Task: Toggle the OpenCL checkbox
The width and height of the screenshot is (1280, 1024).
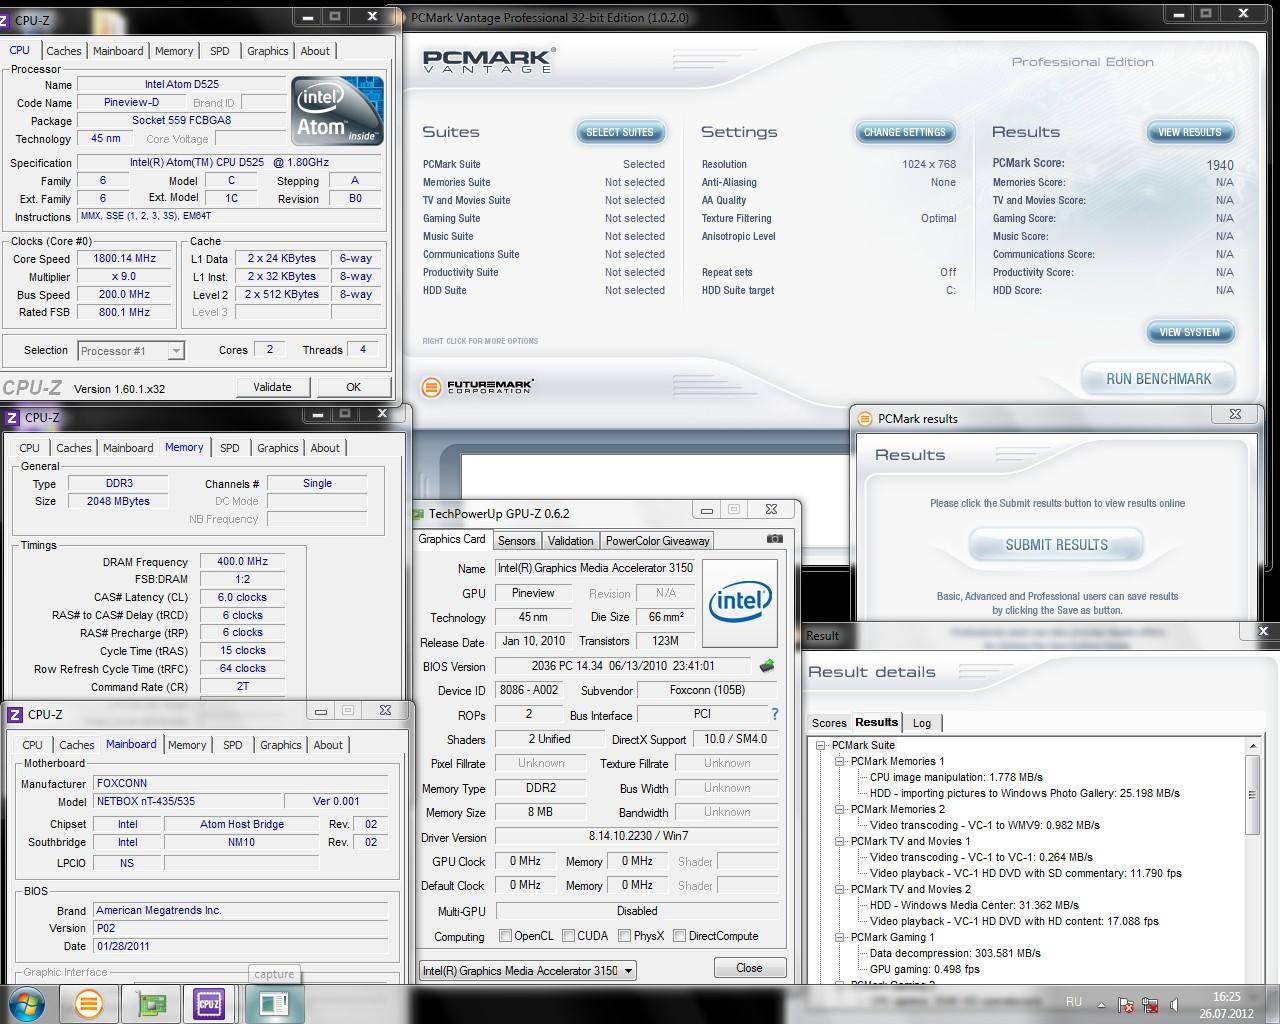Action: pyautogui.click(x=505, y=936)
